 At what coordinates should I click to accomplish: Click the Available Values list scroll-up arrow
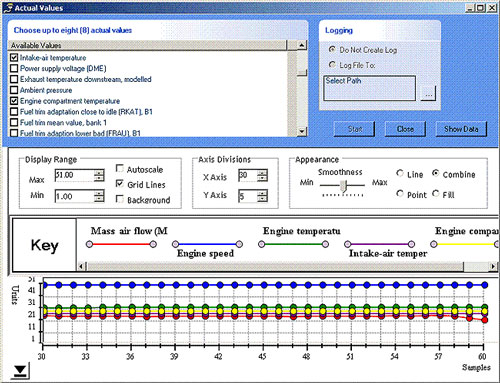[x=302, y=45]
